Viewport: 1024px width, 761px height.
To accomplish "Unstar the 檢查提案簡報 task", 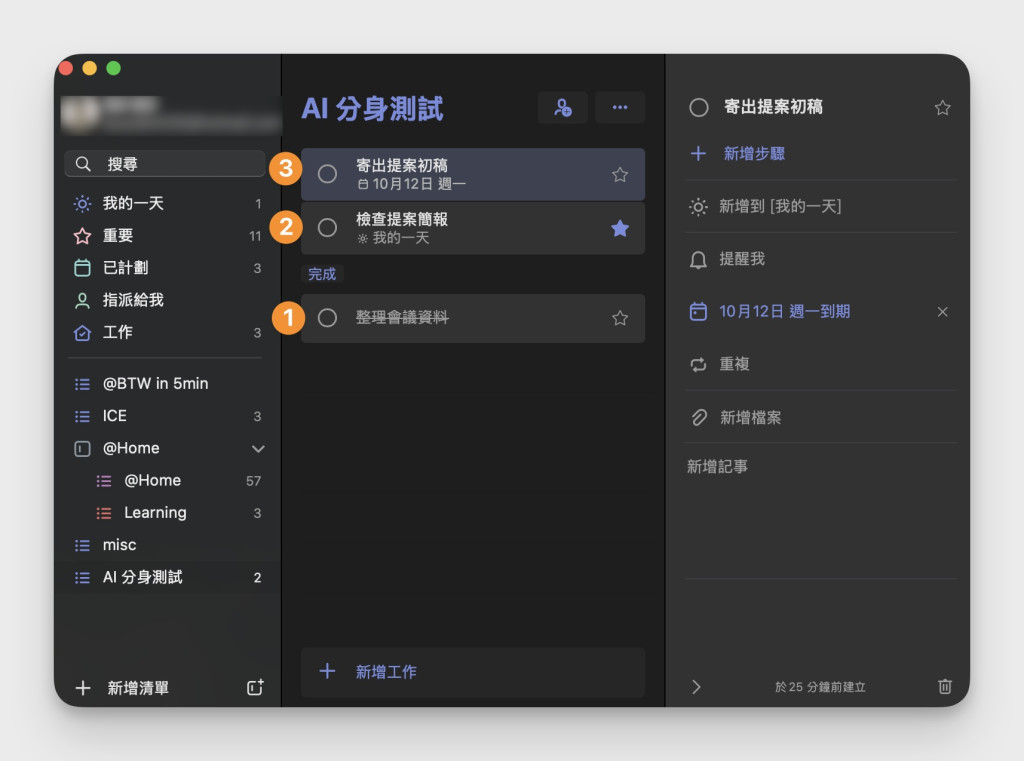I will point(620,228).
